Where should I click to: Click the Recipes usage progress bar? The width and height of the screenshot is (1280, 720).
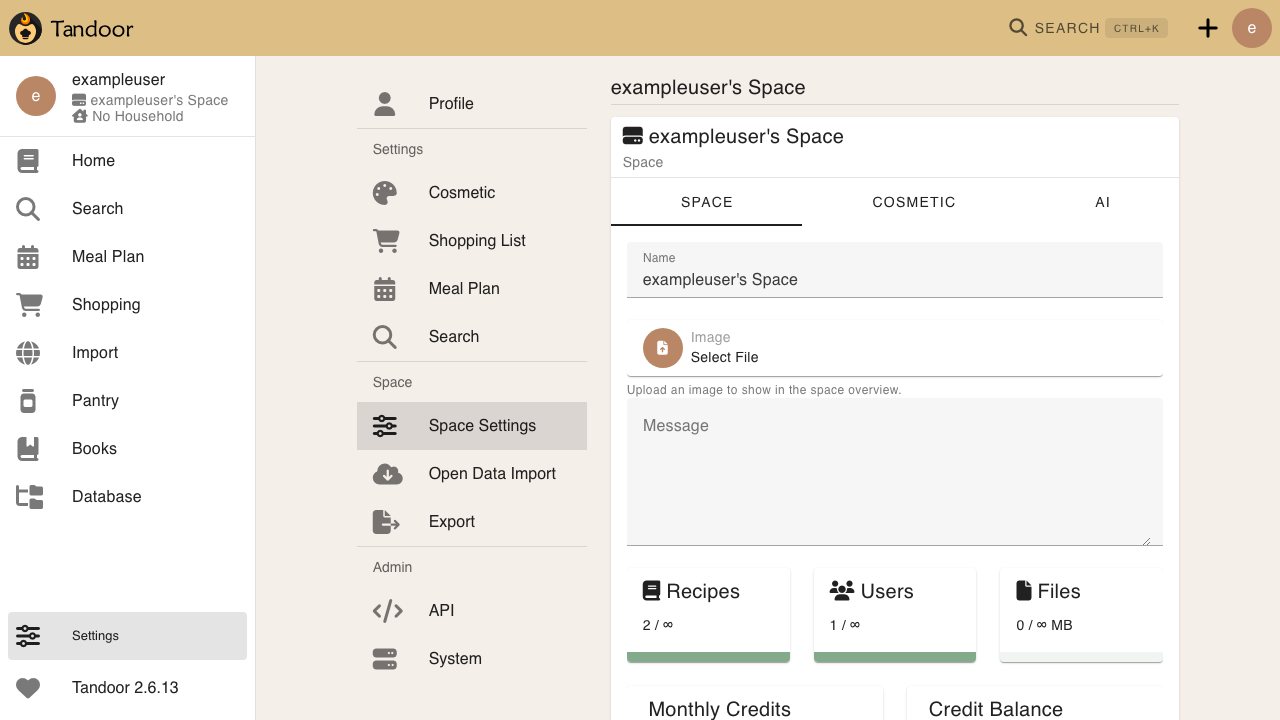pos(708,657)
